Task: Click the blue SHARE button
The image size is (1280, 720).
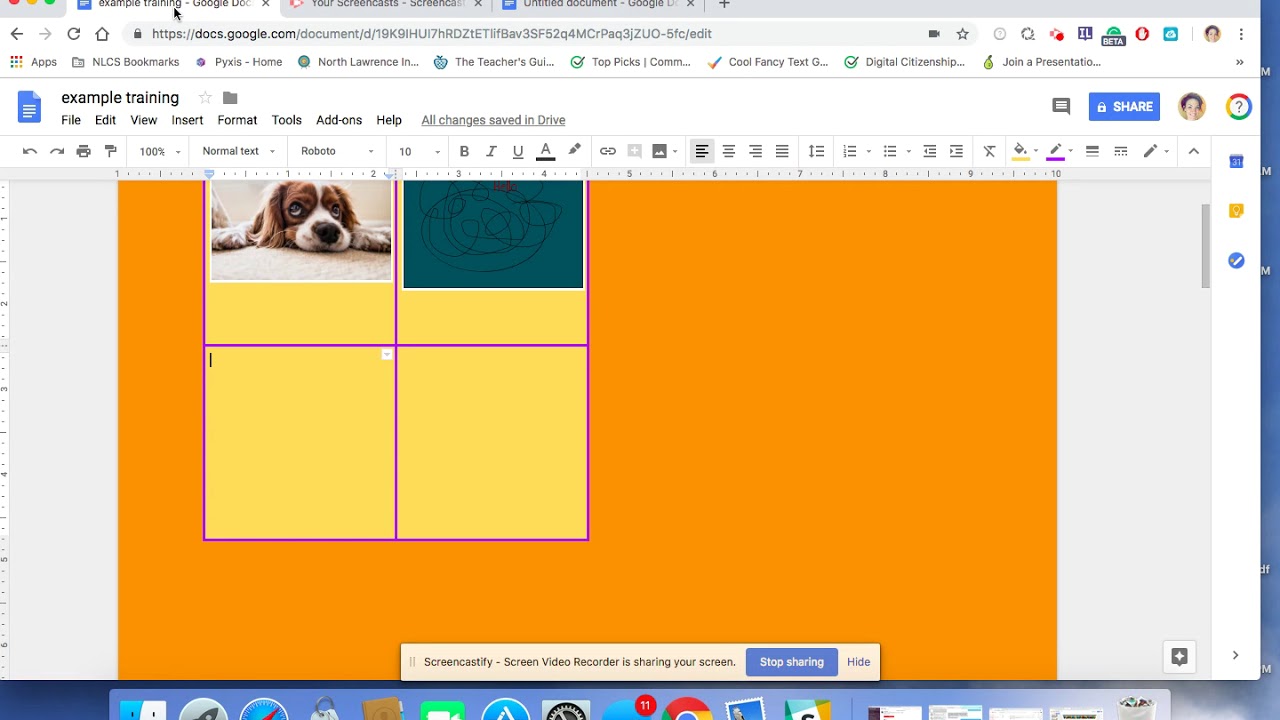Action: (x=1124, y=106)
